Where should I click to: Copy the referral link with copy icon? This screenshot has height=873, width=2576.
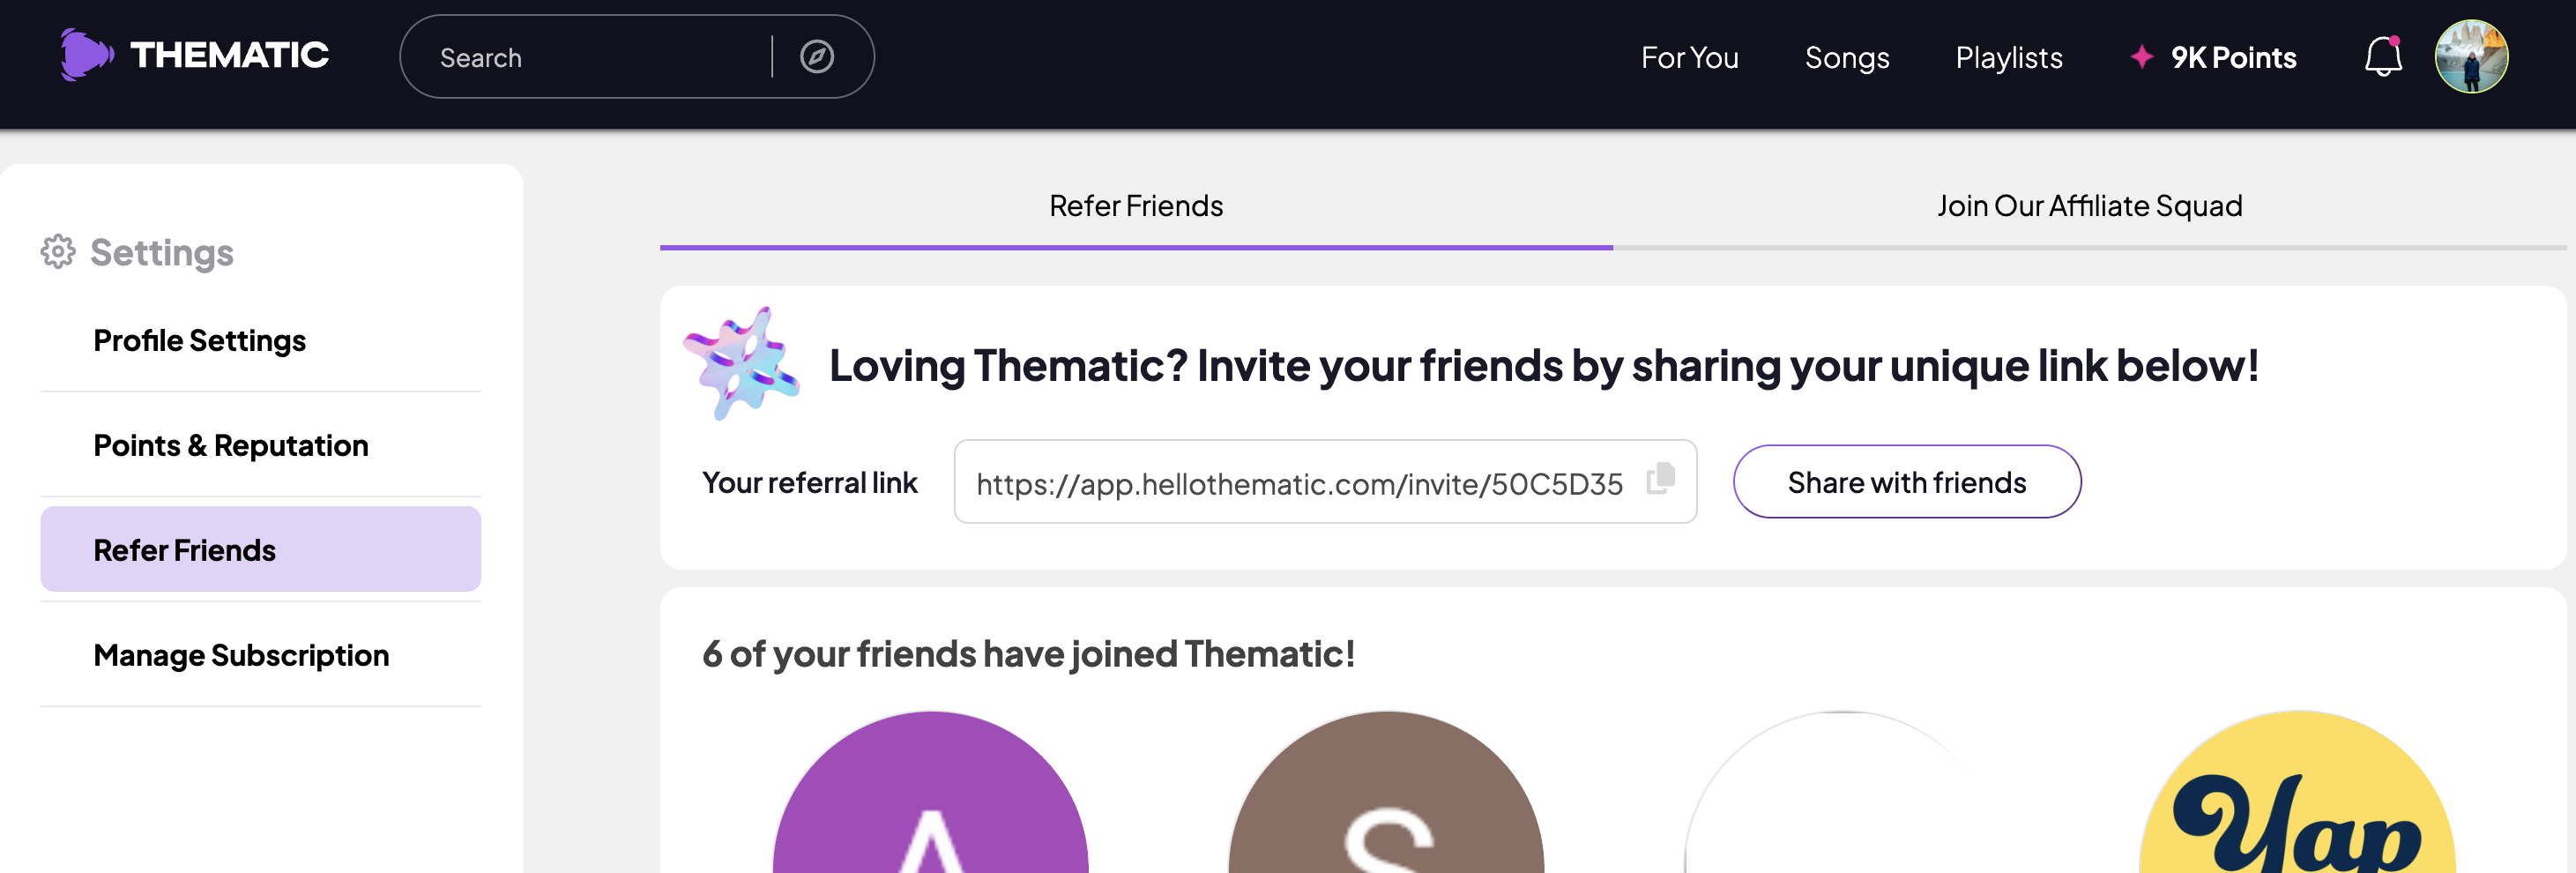click(1660, 479)
